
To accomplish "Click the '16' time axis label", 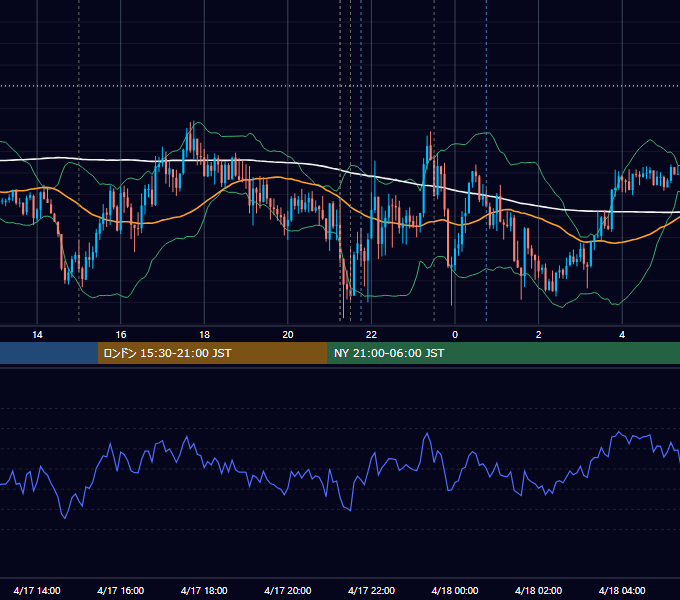I will pyautogui.click(x=121, y=335).
